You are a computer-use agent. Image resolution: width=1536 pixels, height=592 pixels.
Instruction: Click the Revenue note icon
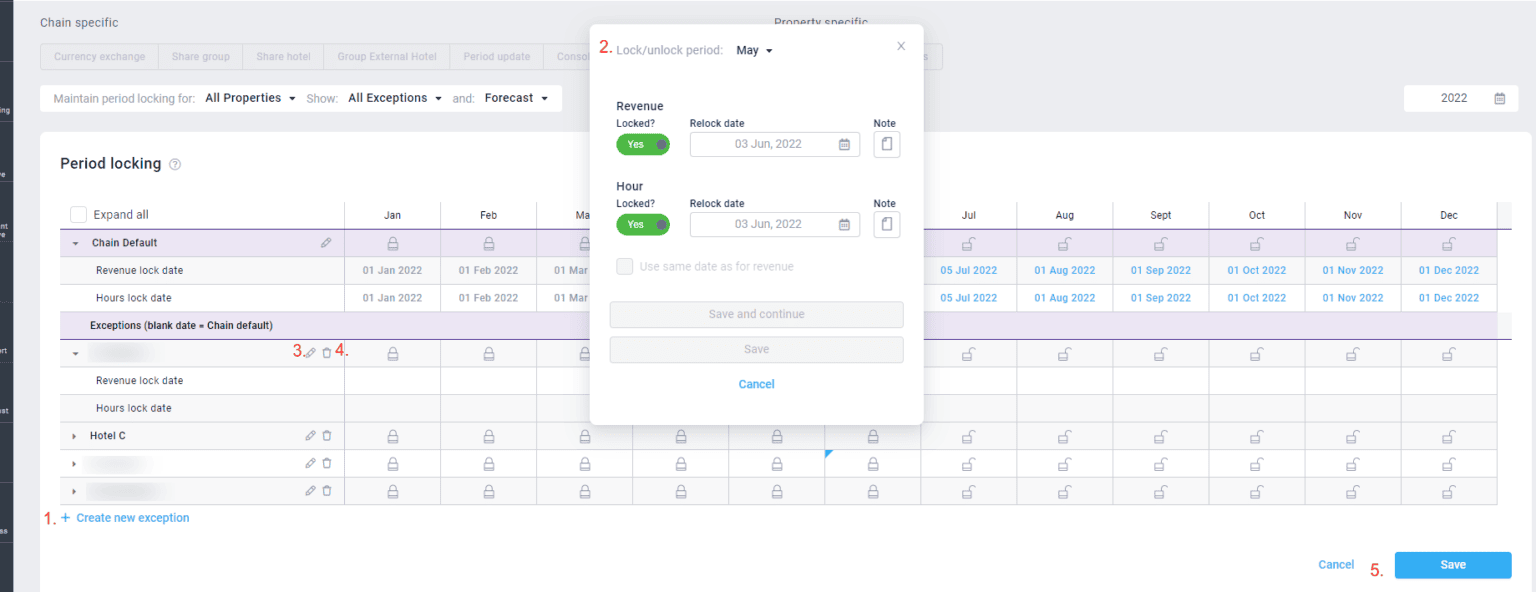[886, 145]
